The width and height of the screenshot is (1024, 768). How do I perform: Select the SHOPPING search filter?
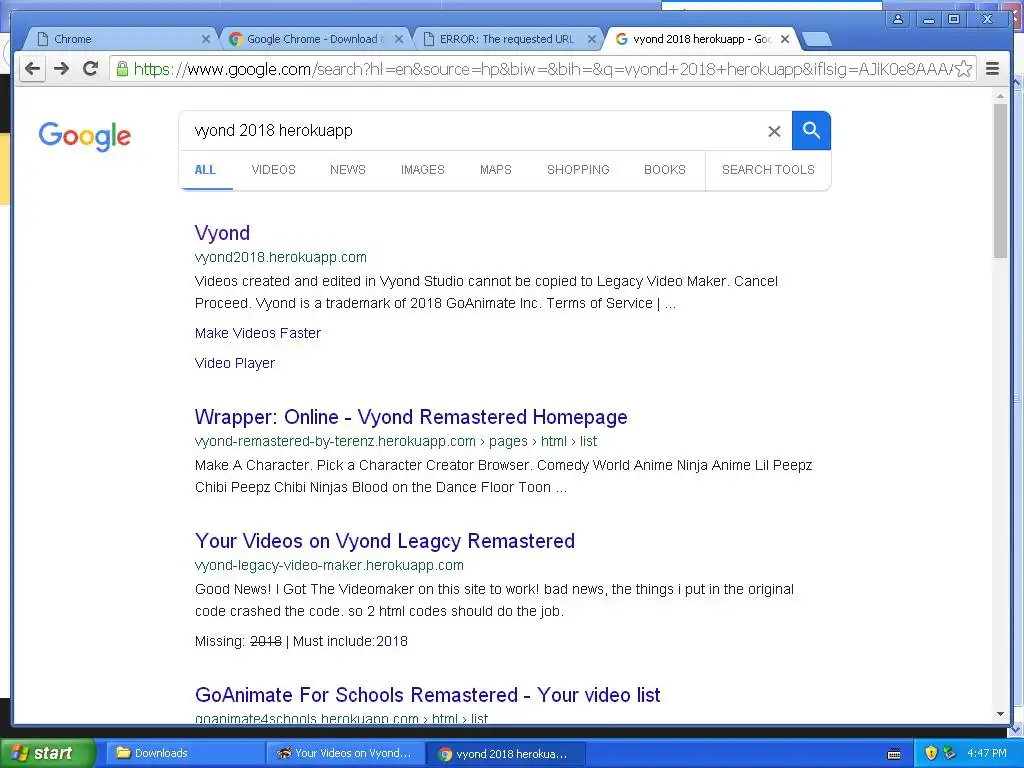[578, 170]
